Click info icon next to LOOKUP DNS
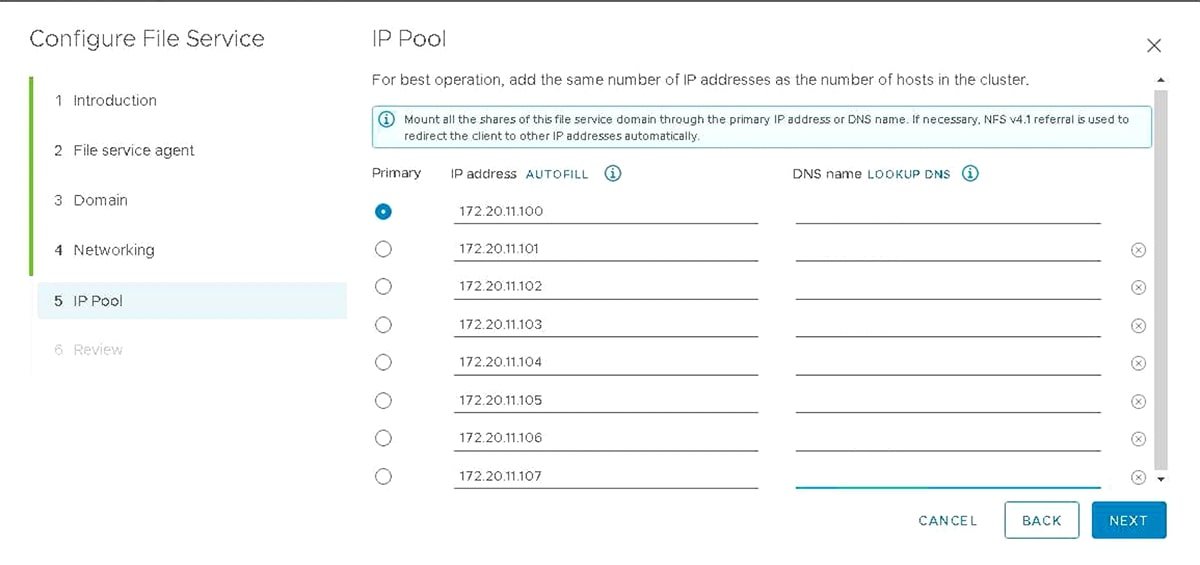Screen dimensions: 1200x565 point(970,173)
